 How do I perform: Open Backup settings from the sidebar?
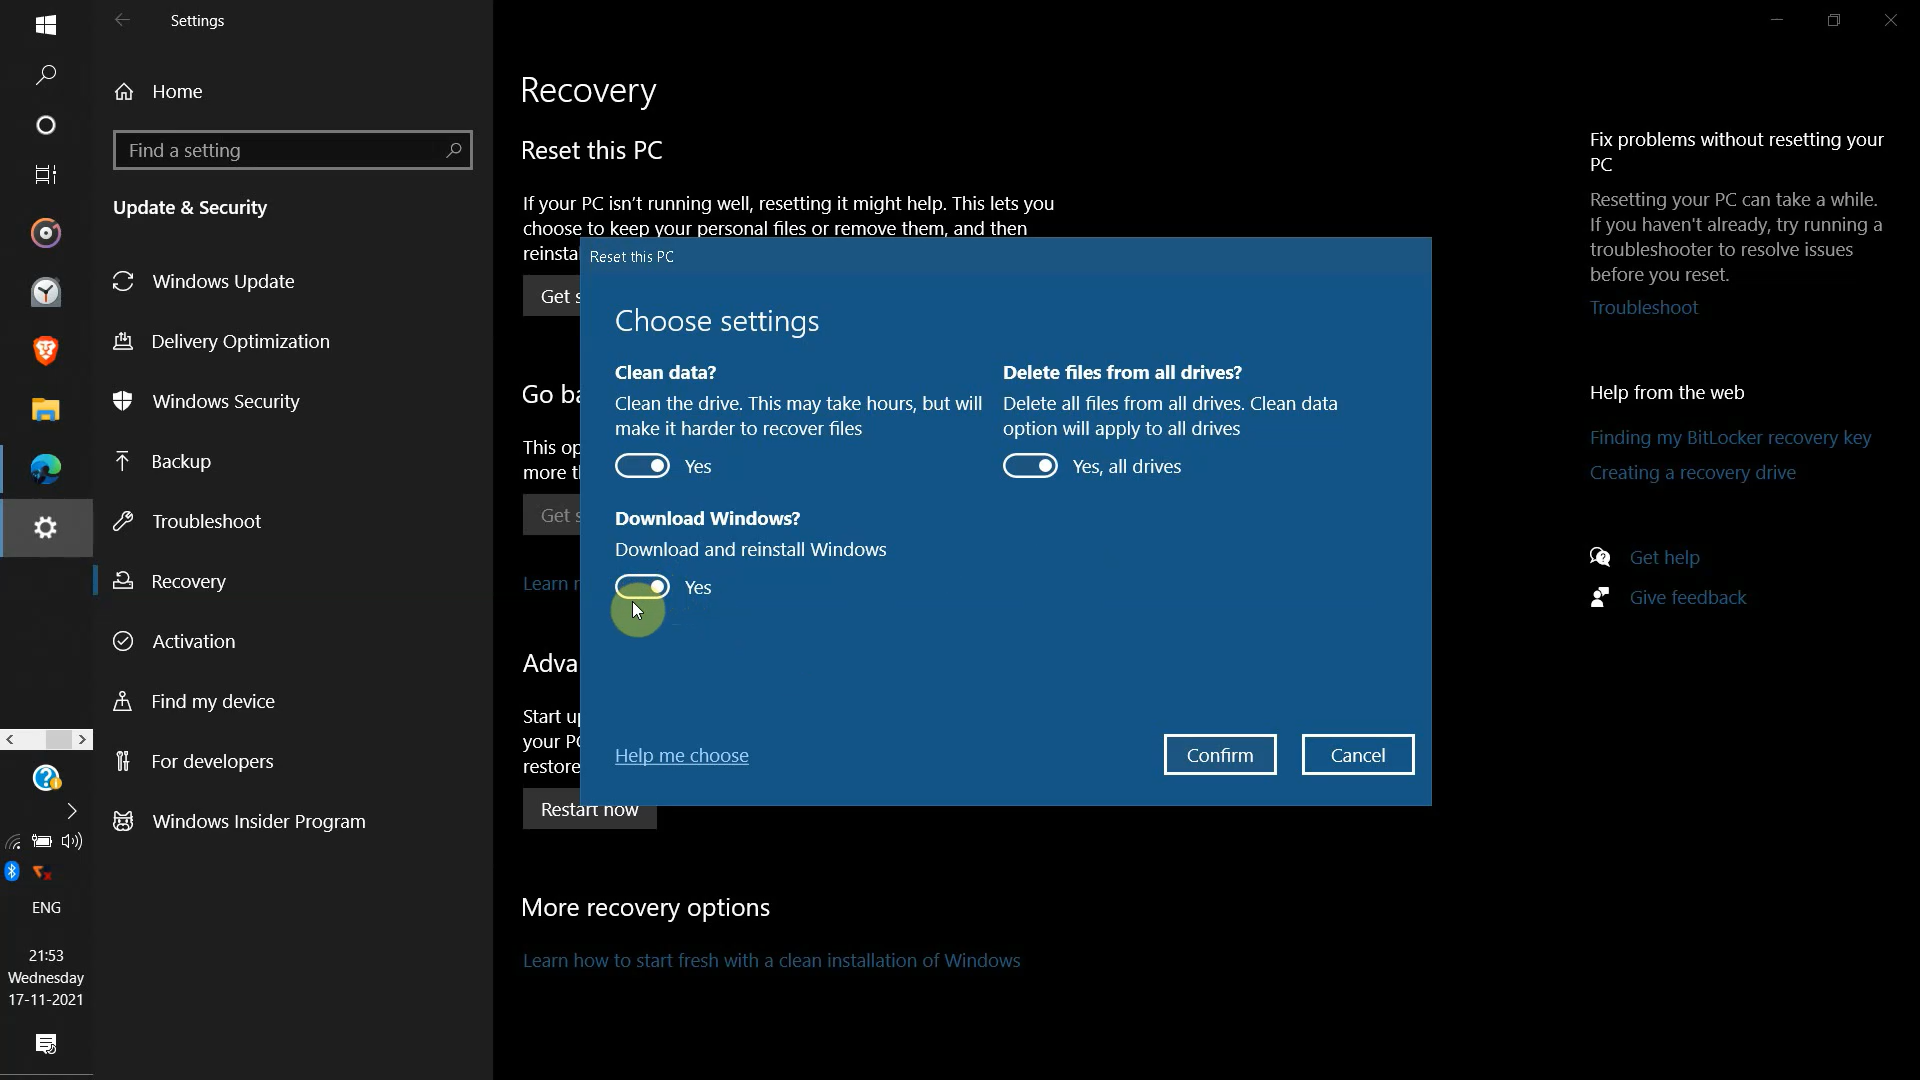coord(183,461)
